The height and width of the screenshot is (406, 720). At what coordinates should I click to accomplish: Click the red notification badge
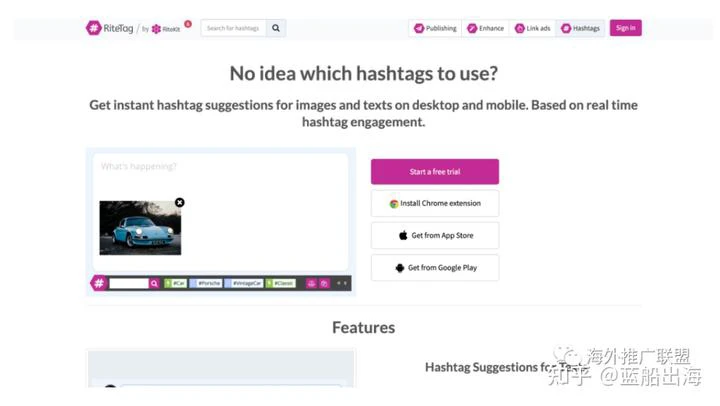click(188, 24)
